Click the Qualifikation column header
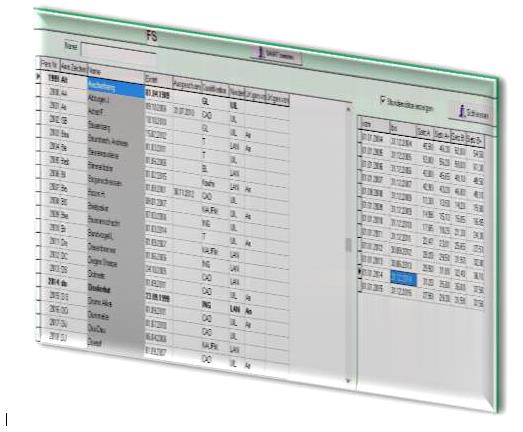 215,90
